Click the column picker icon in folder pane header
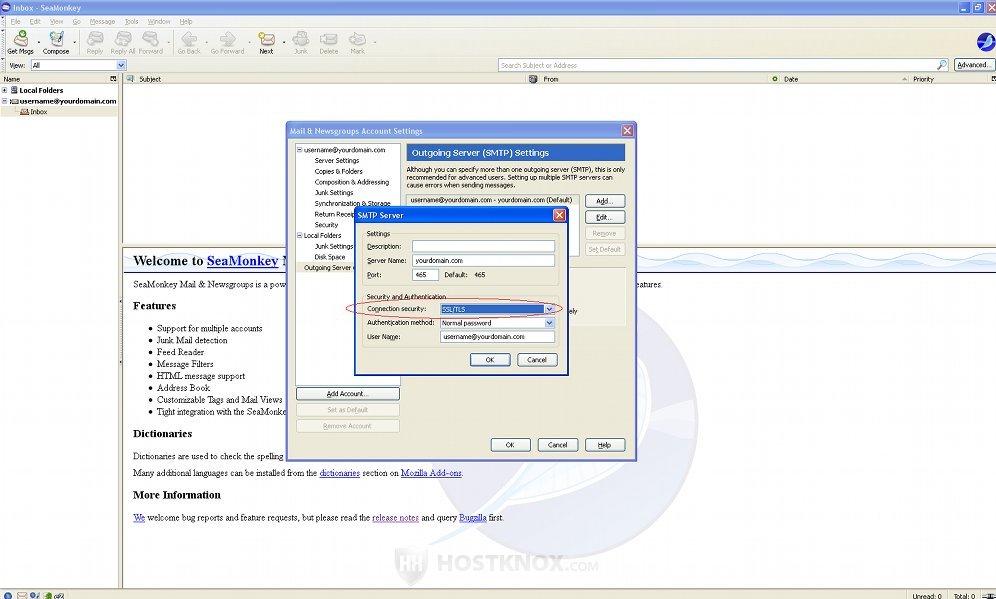This screenshot has width=996, height=599. [113, 79]
